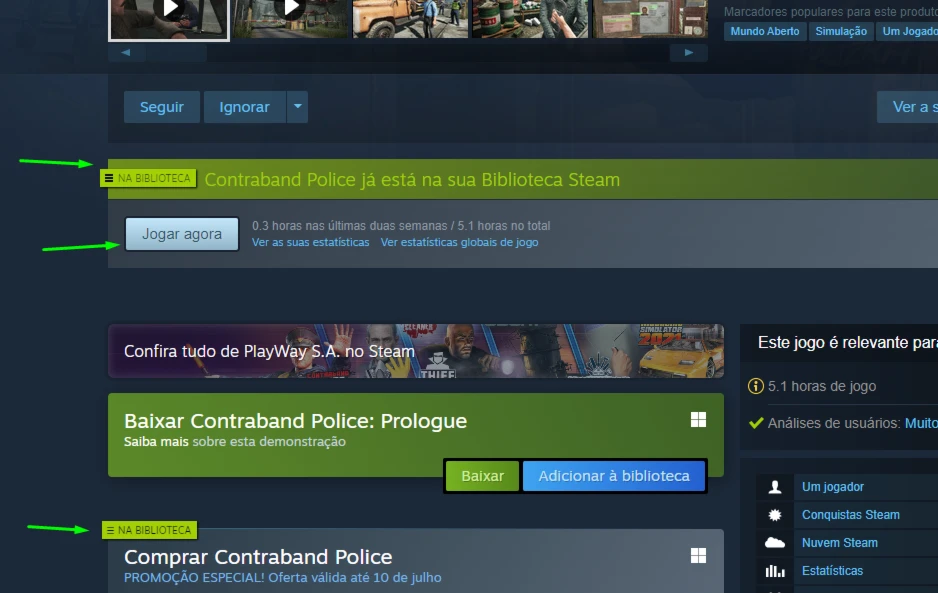This screenshot has height=593, width=938.
Task: Click the Steam cloud icon
Action: coord(775,543)
